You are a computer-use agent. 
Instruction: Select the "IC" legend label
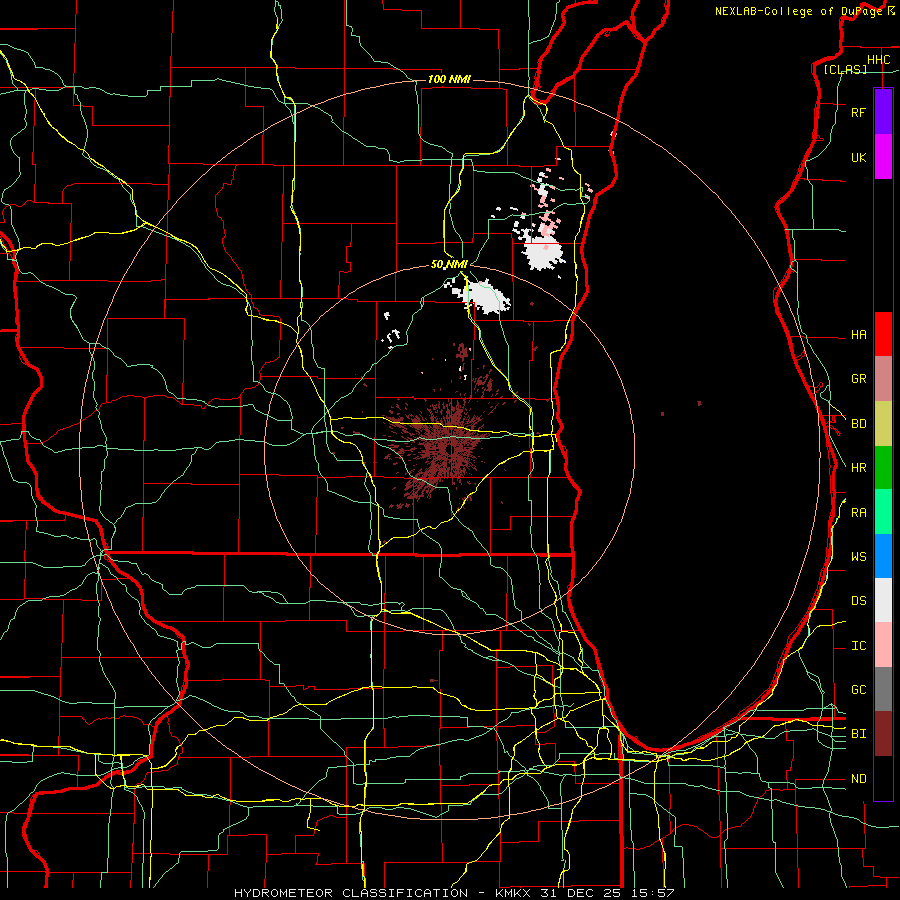tap(858, 646)
